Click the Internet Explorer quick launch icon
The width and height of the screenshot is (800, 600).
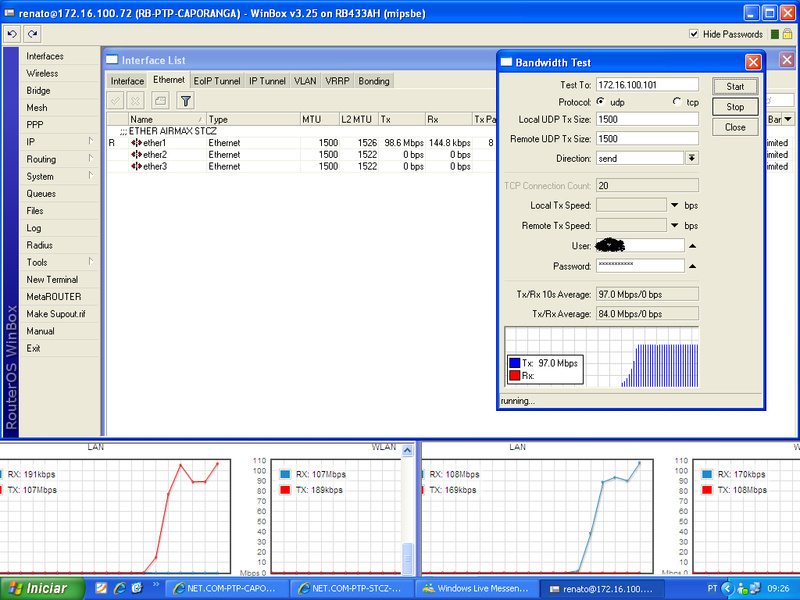[119, 588]
